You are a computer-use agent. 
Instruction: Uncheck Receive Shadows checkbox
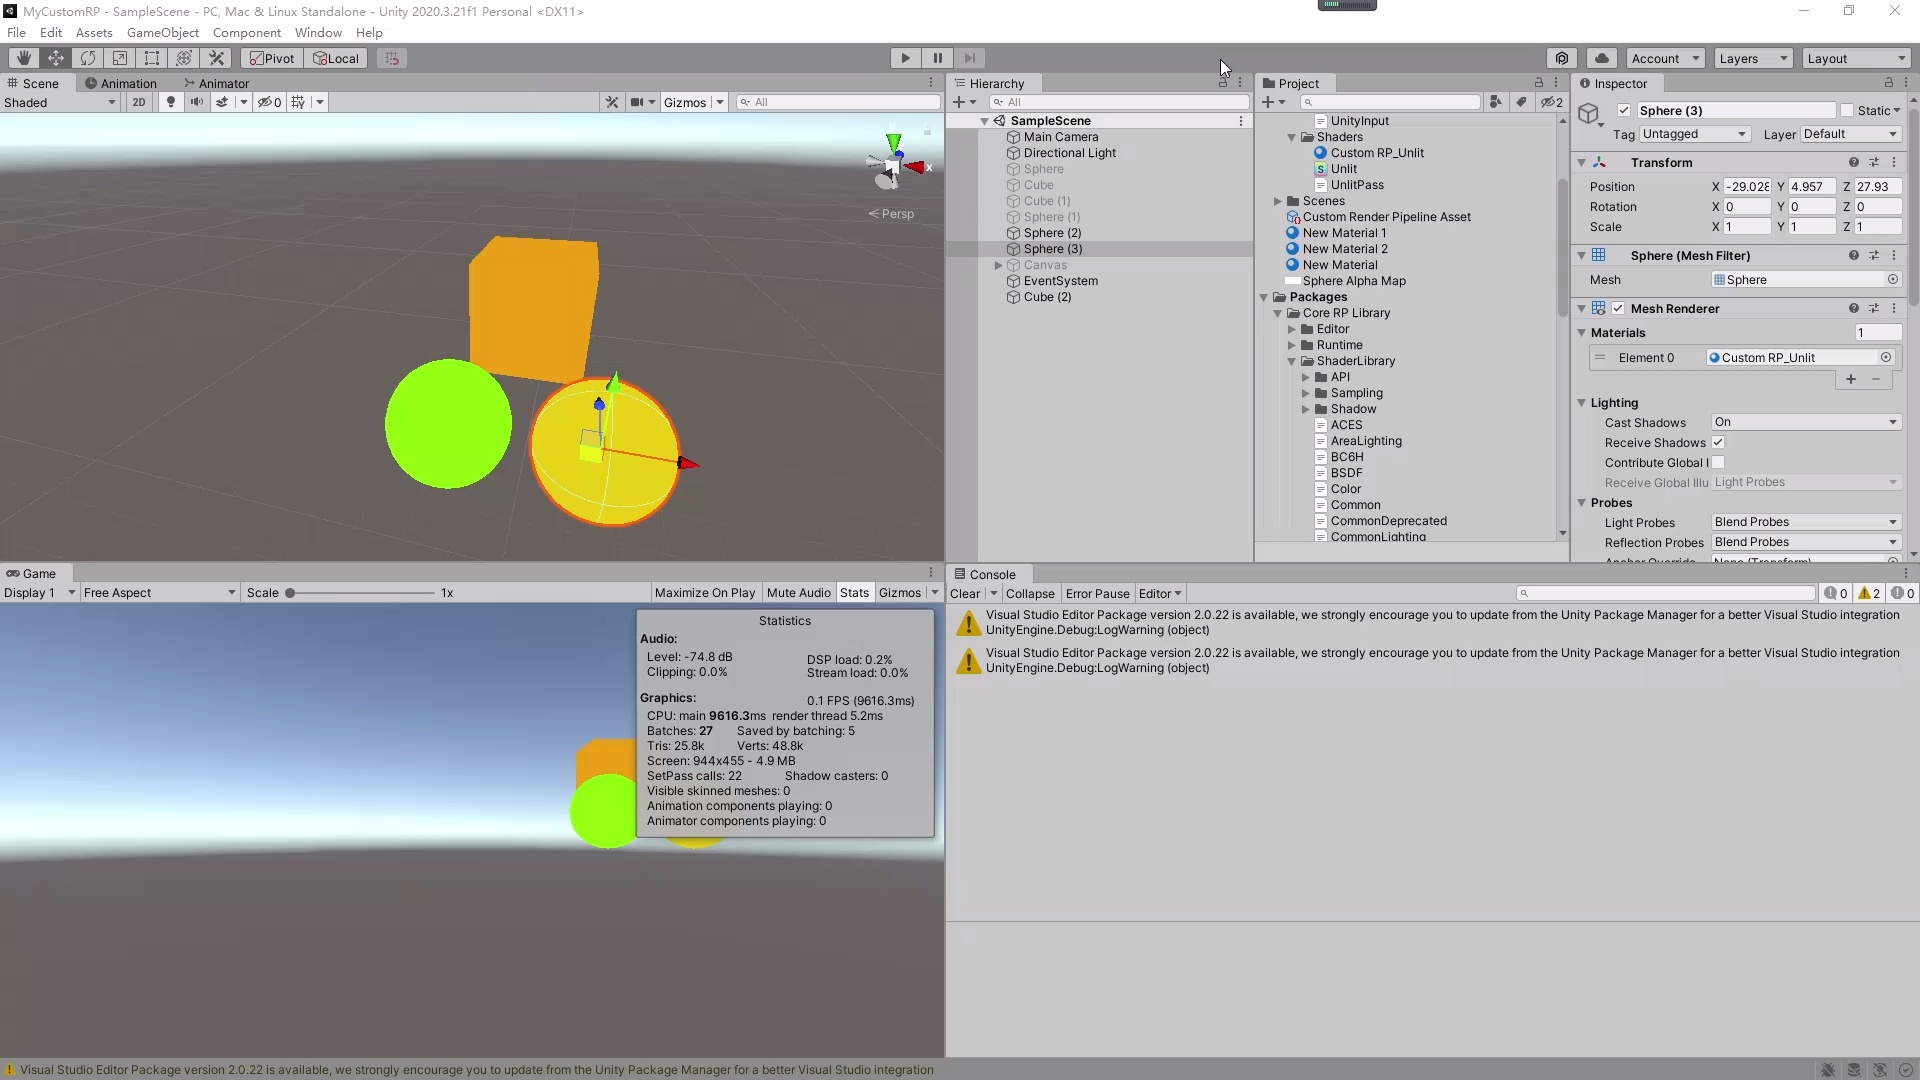pyautogui.click(x=1718, y=443)
